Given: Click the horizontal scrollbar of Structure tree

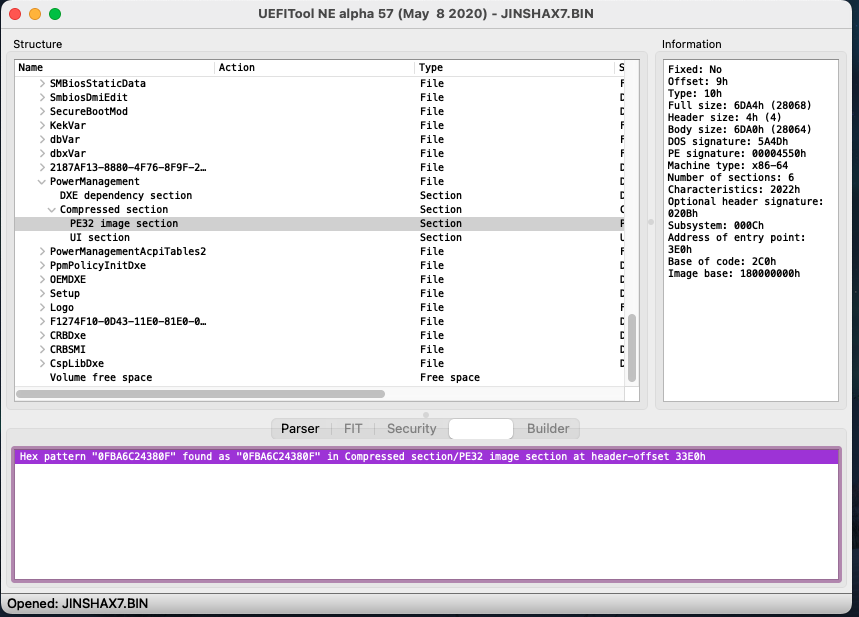Looking at the screenshot, I should [x=201, y=394].
